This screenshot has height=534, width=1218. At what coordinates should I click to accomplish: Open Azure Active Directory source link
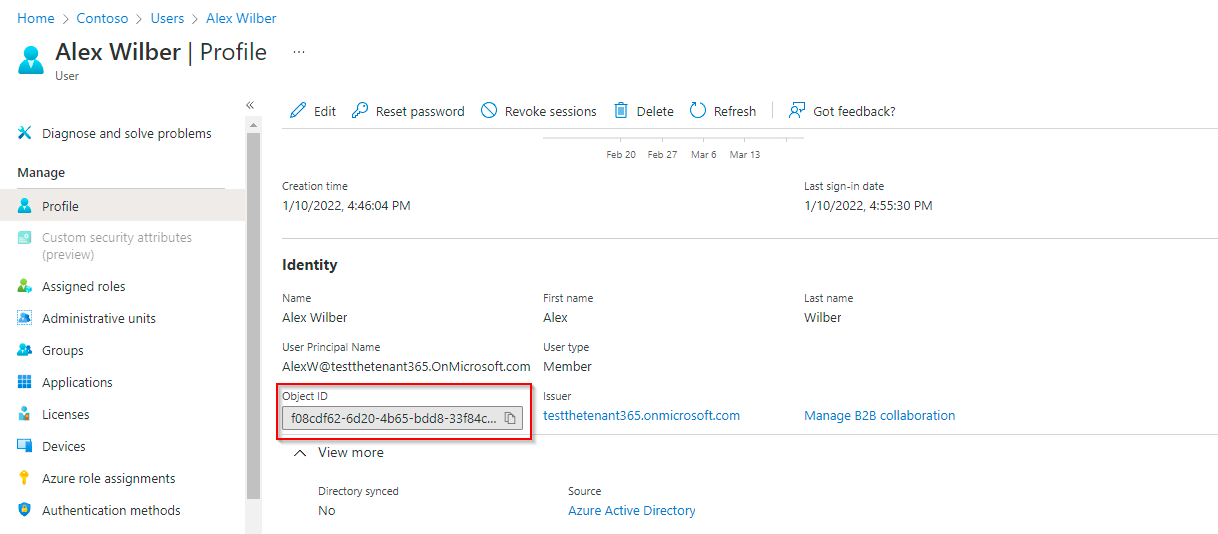click(632, 510)
